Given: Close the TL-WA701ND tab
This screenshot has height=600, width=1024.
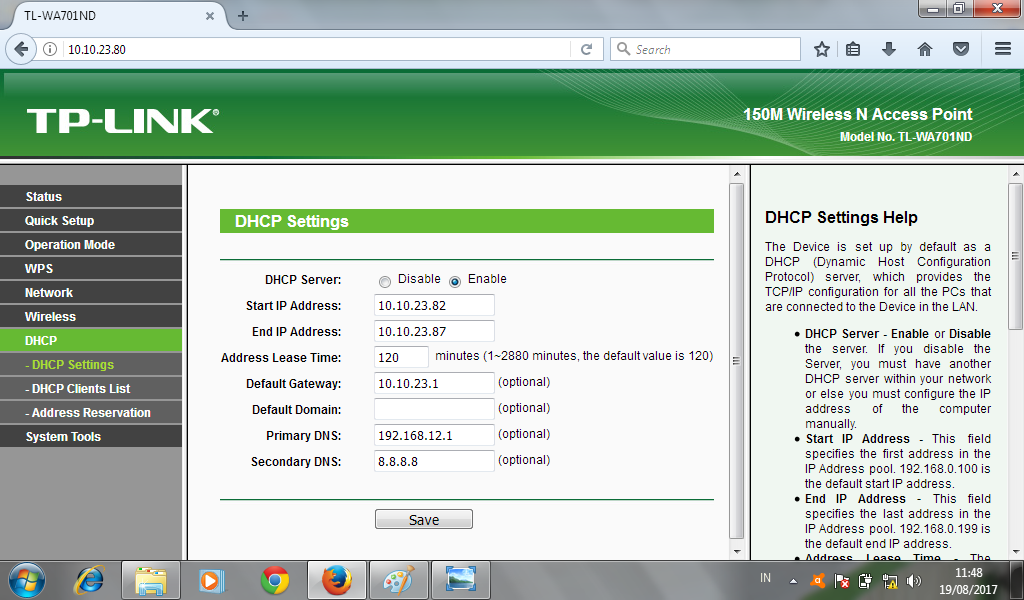Looking at the screenshot, I should pos(210,16).
